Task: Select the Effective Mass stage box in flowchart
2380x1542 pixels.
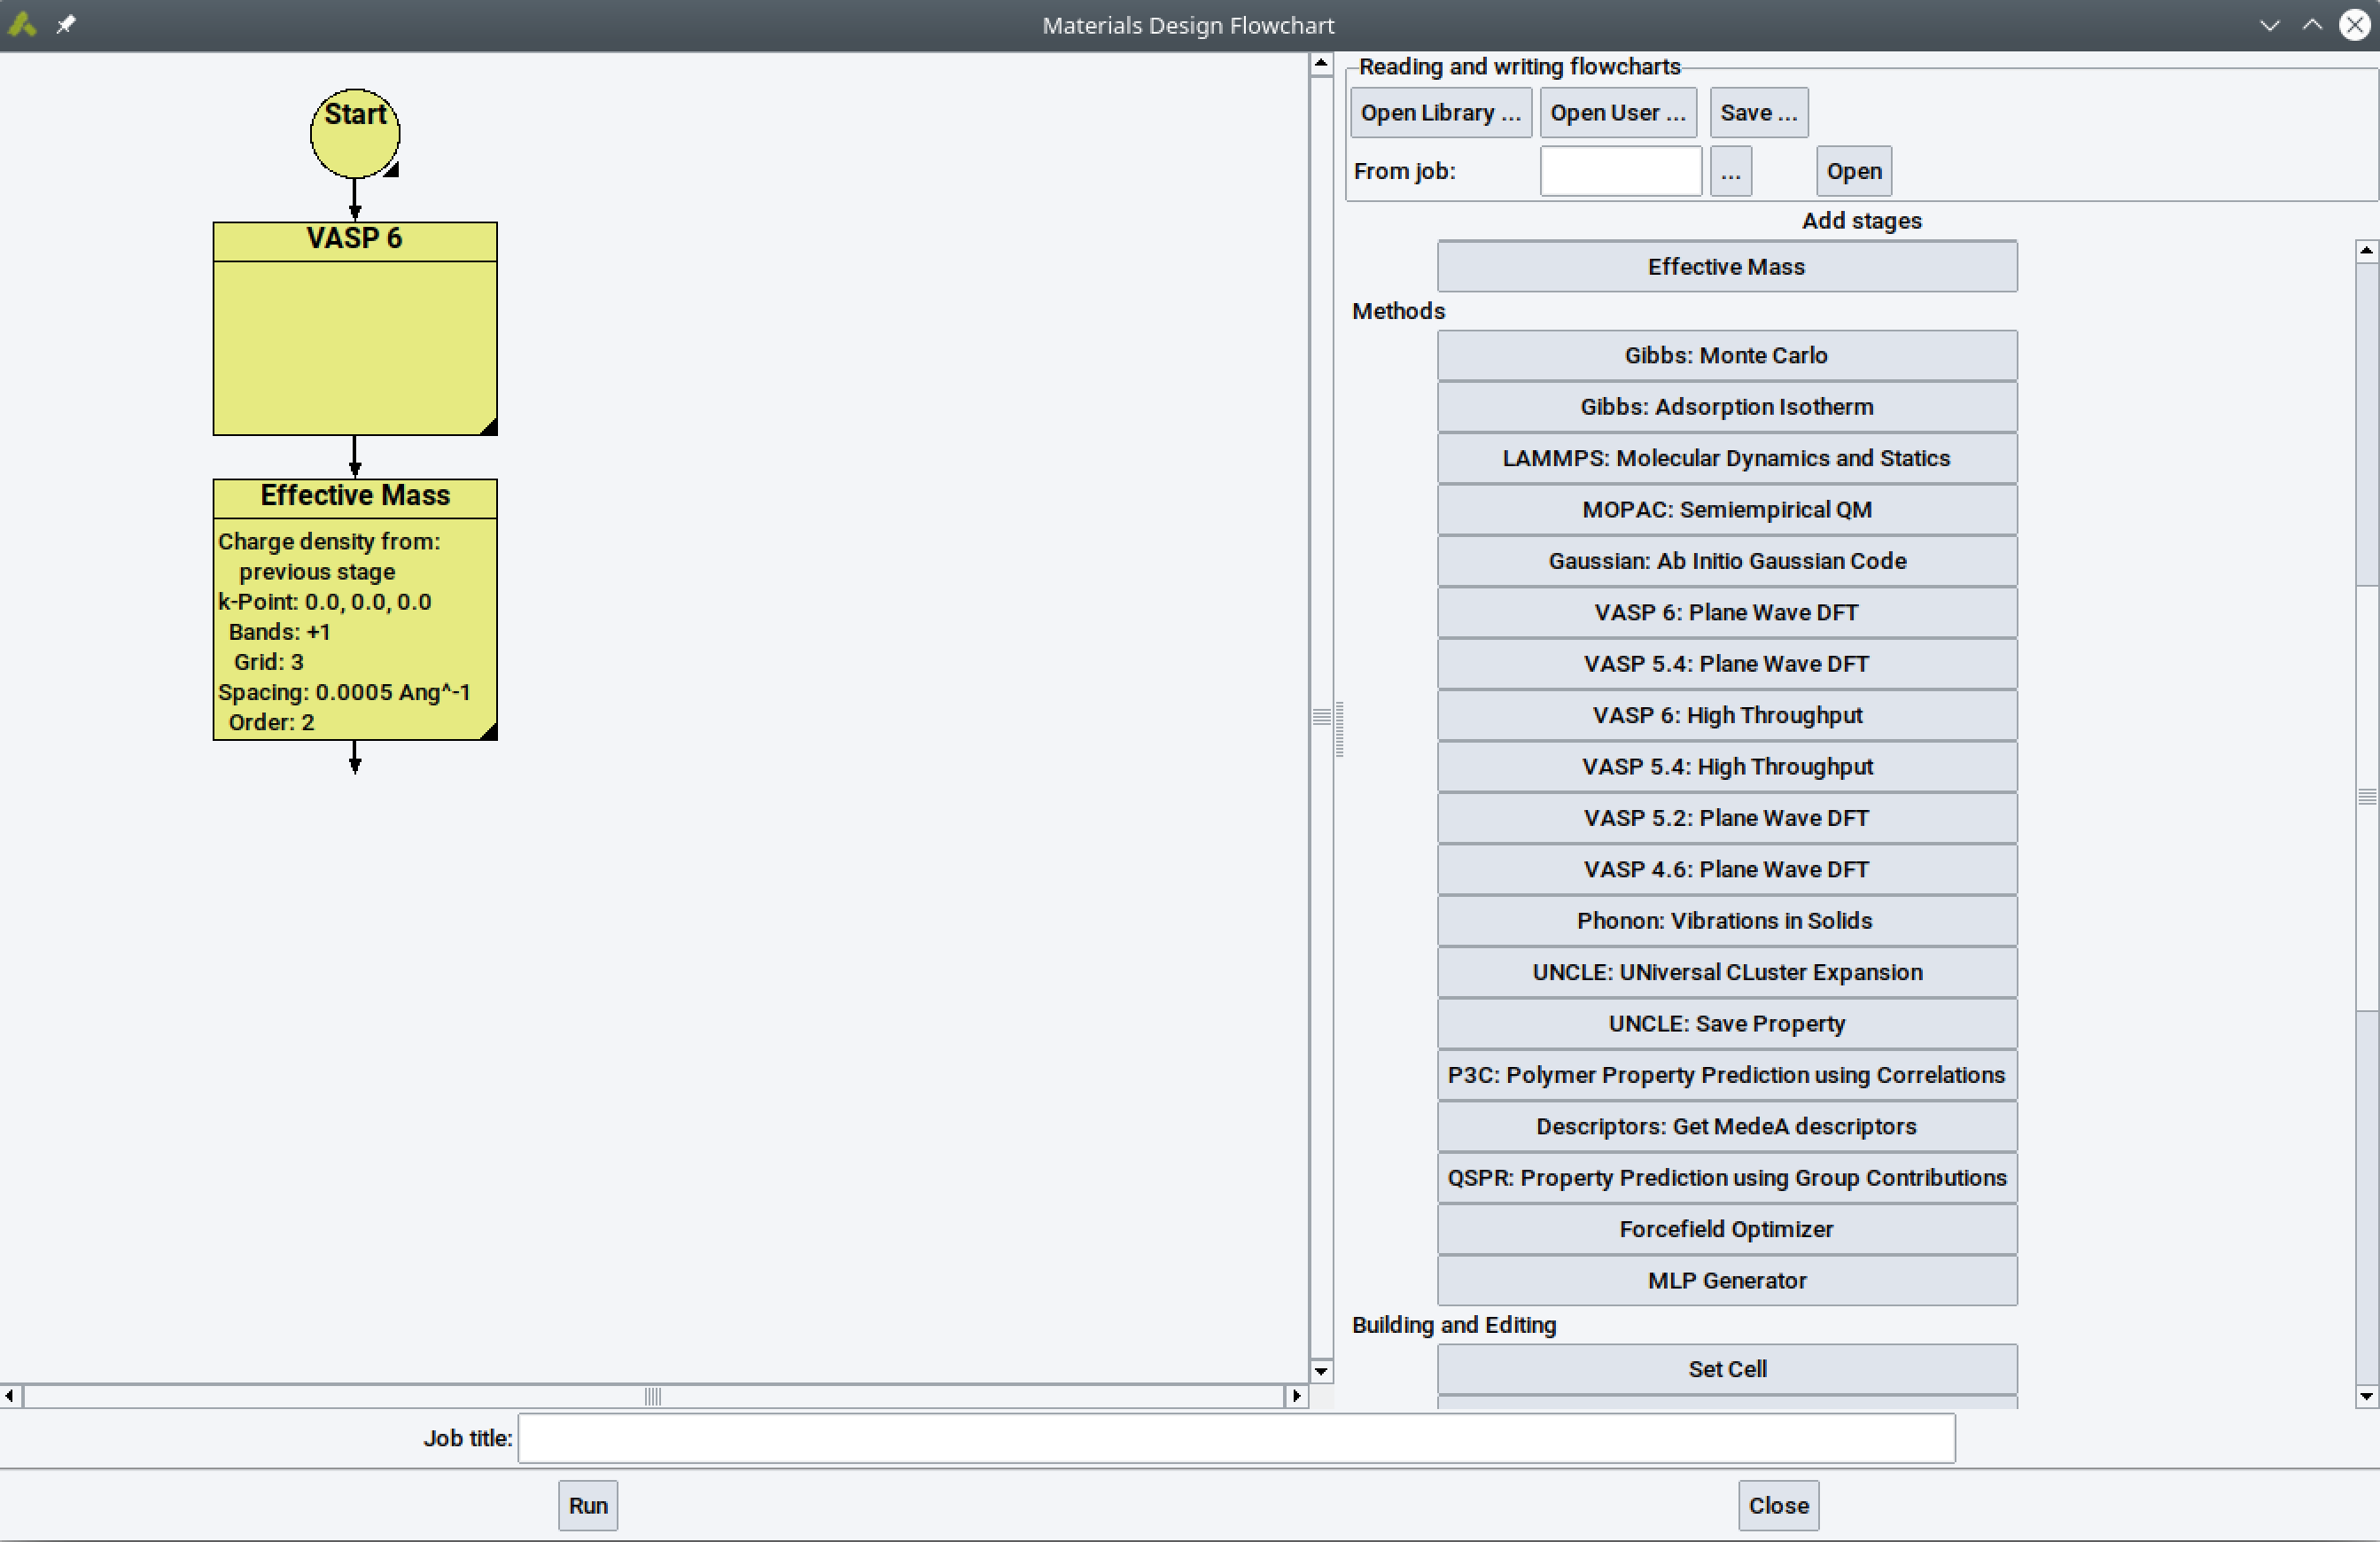Action: click(355, 609)
